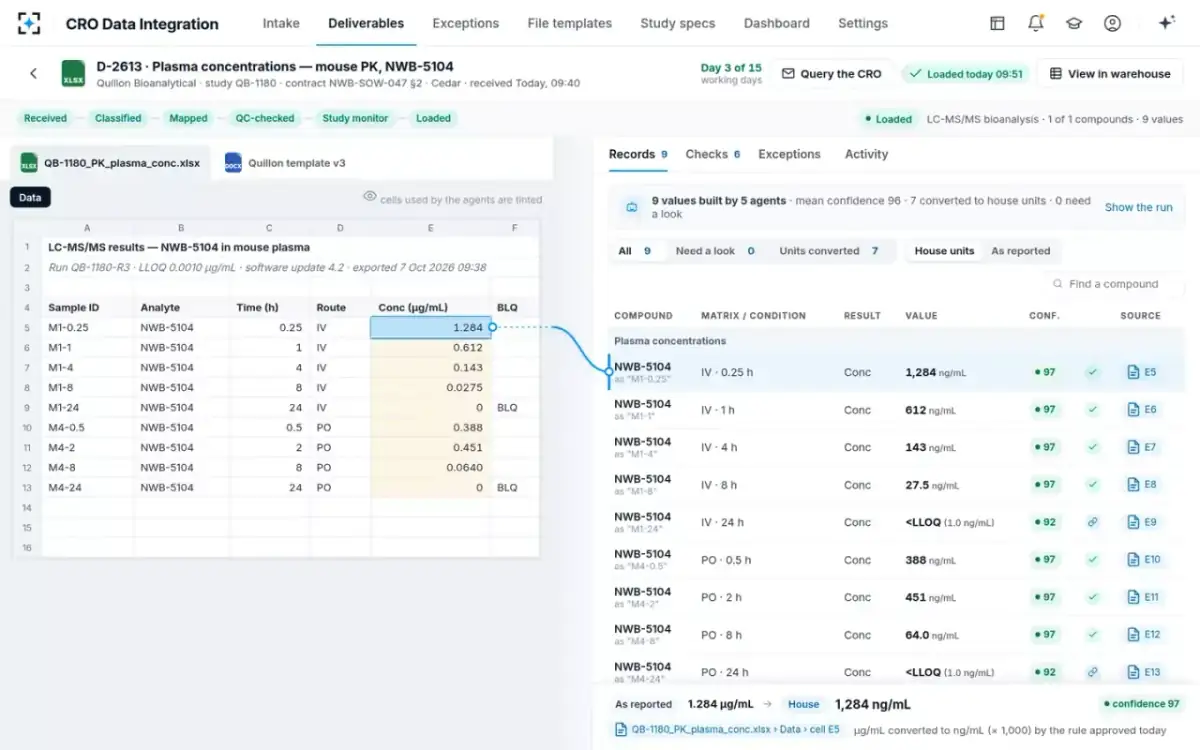Open source cell E10 document icon
This screenshot has height=750, width=1200.
(x=1133, y=559)
